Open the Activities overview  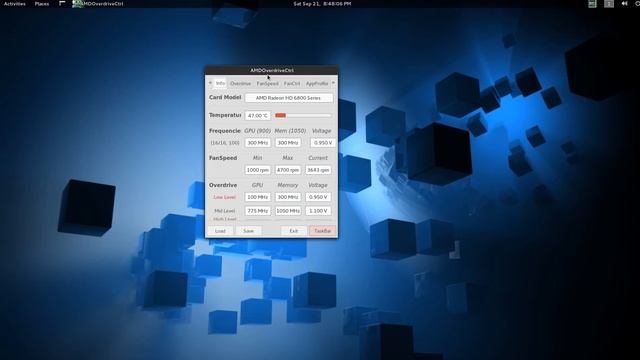coord(15,4)
